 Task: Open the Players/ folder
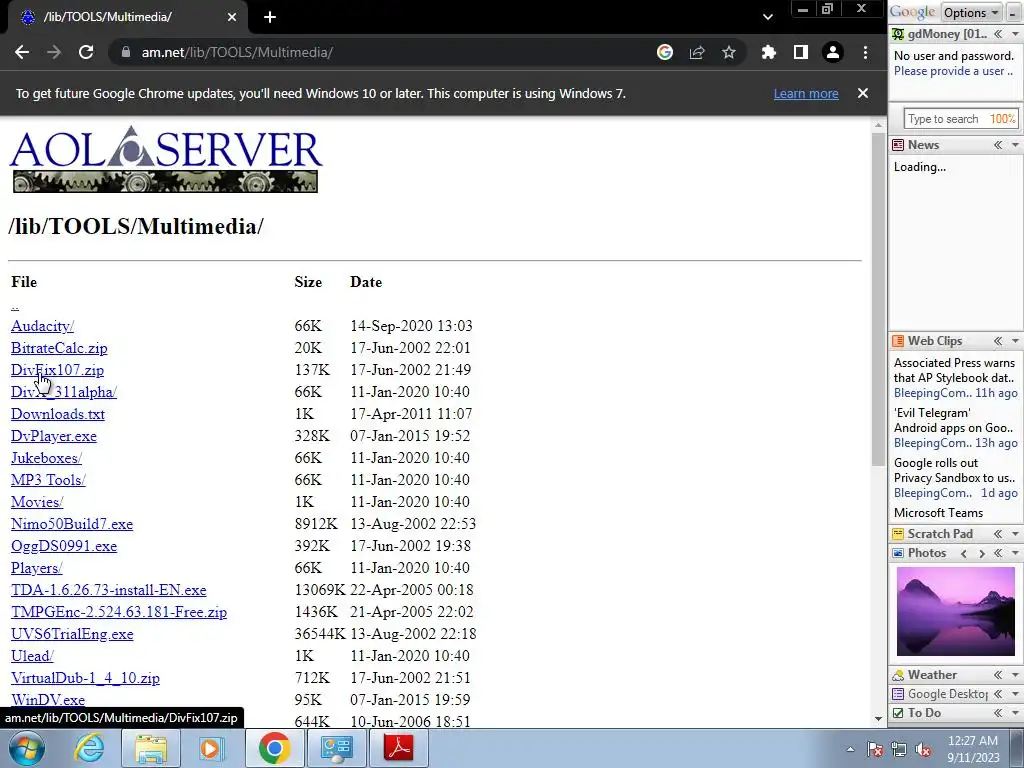pos(37,568)
